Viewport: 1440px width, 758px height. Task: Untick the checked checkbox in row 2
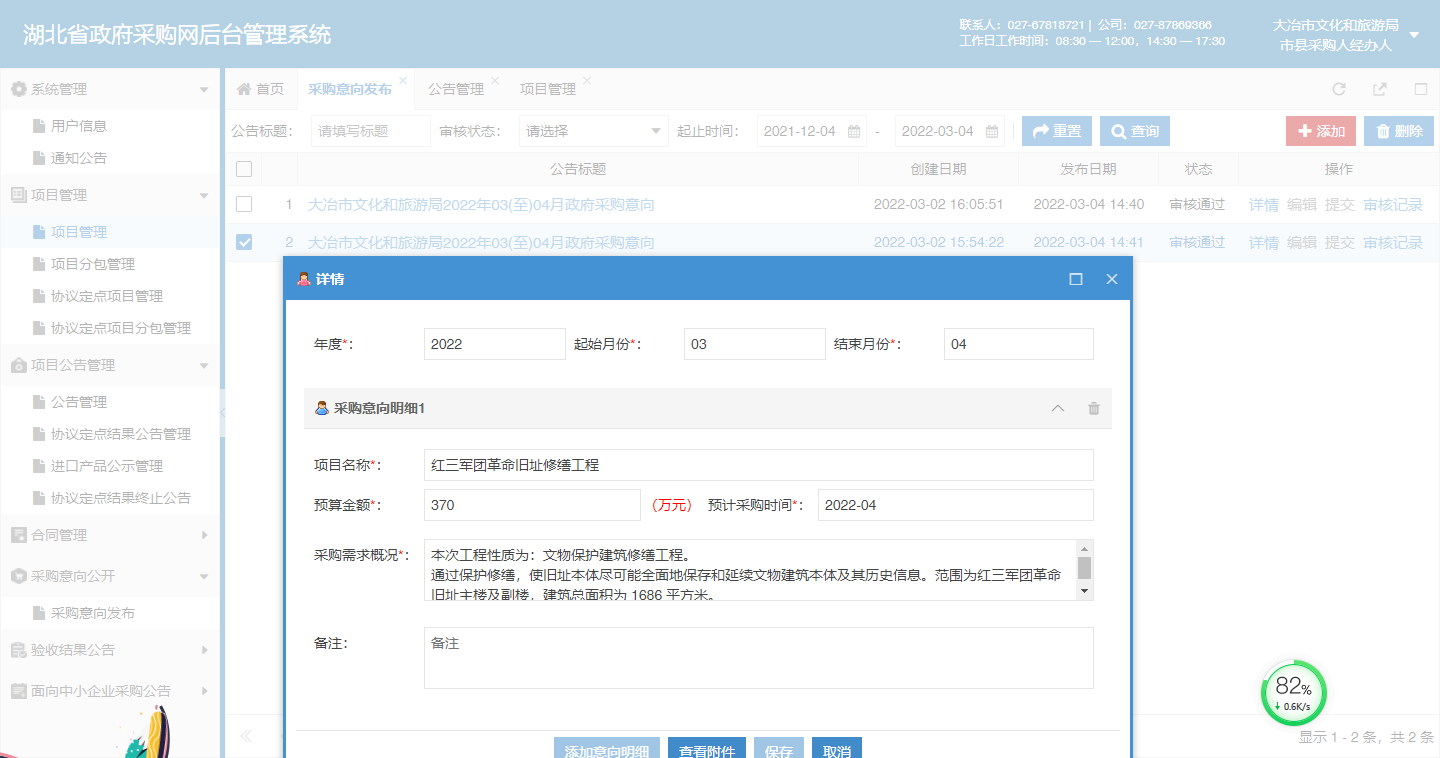coord(244,242)
